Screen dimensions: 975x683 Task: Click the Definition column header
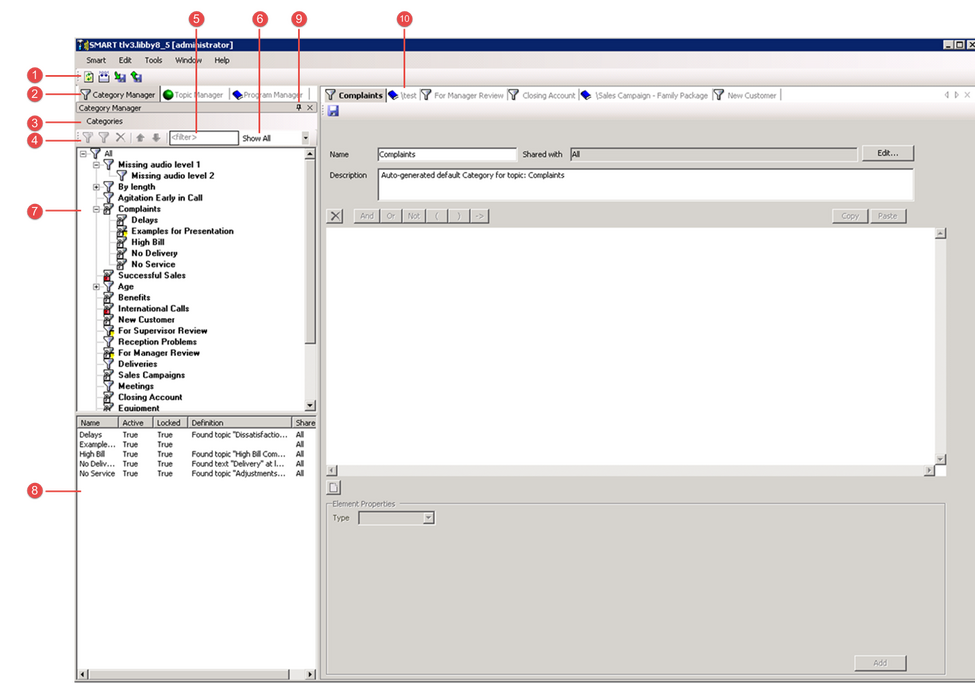click(239, 422)
